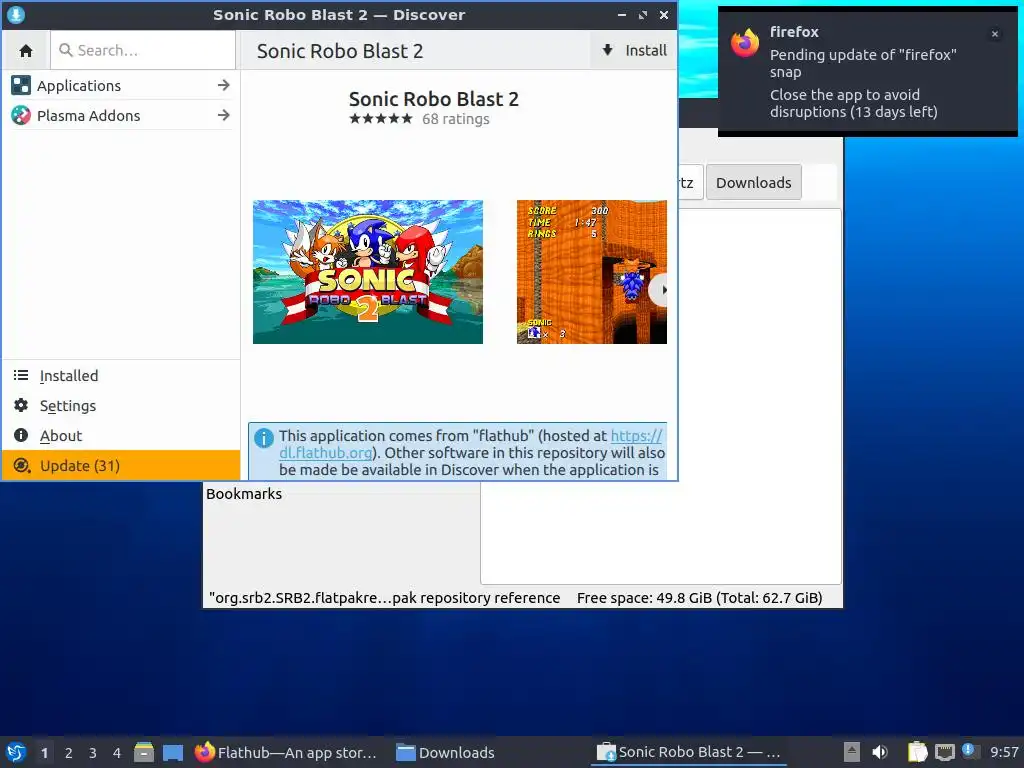Open the clipboard tray icon

pos(918,752)
